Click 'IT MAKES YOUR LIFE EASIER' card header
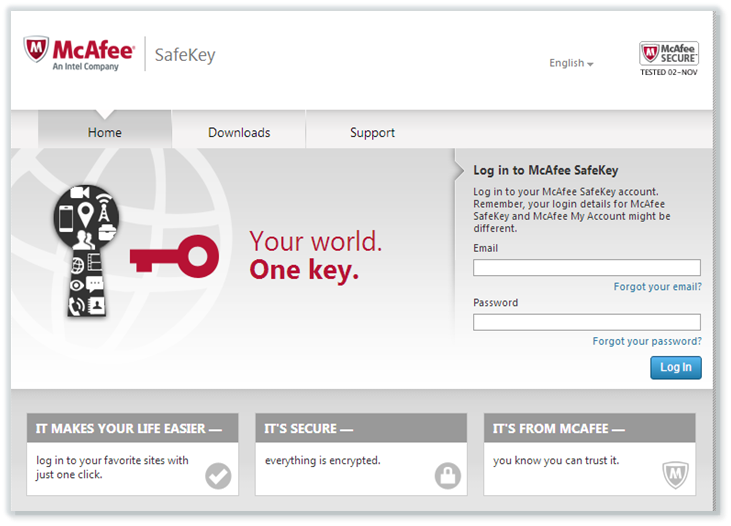This screenshot has height=526, width=731. point(132,428)
